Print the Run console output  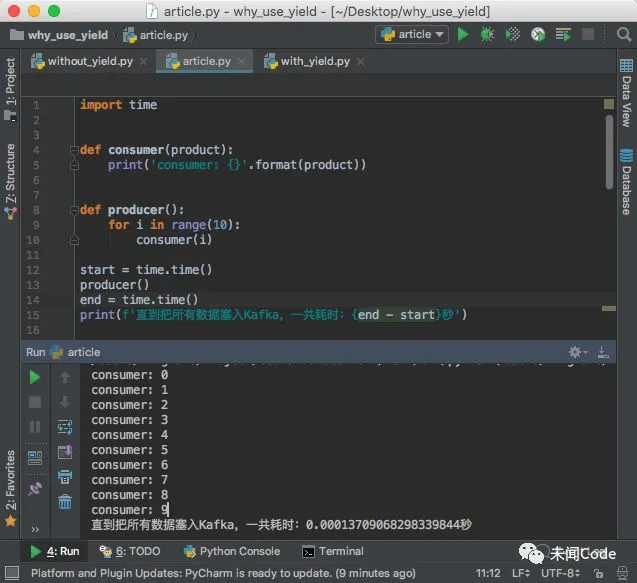[x=65, y=477]
